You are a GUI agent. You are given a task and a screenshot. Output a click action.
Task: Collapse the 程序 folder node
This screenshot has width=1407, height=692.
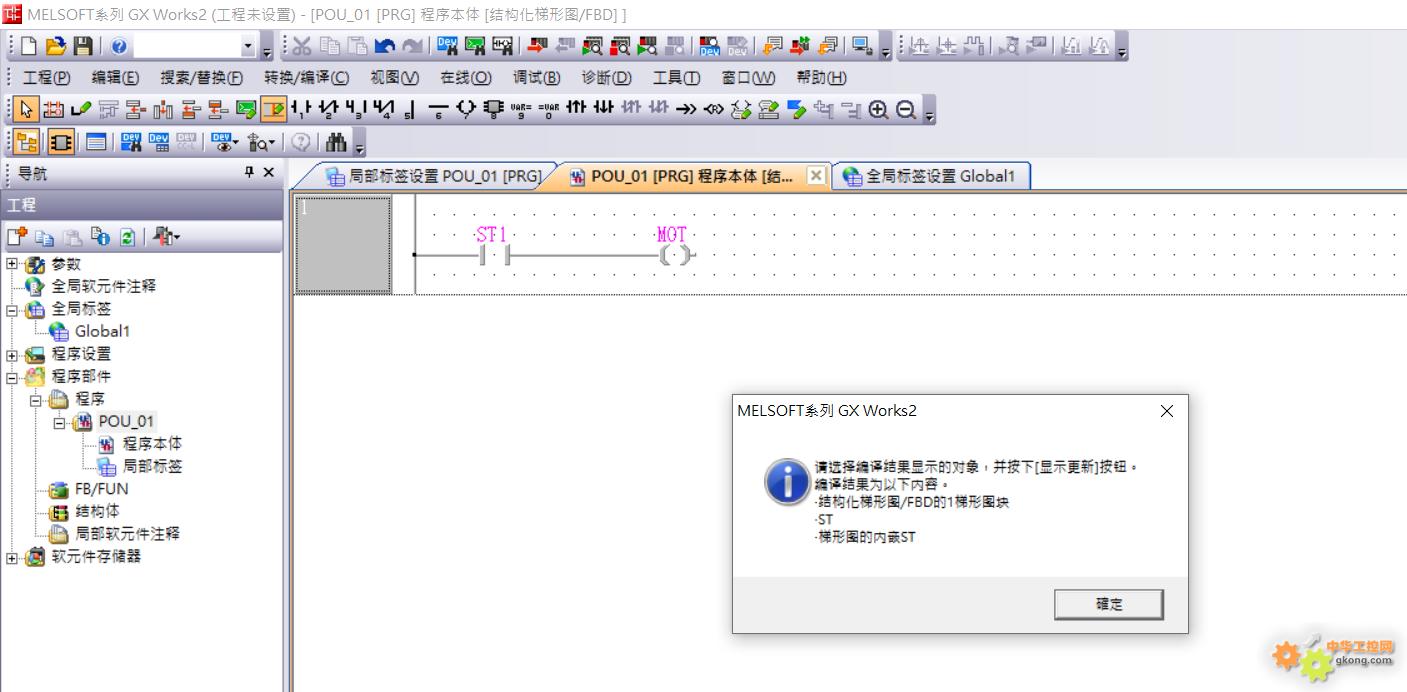coord(36,400)
